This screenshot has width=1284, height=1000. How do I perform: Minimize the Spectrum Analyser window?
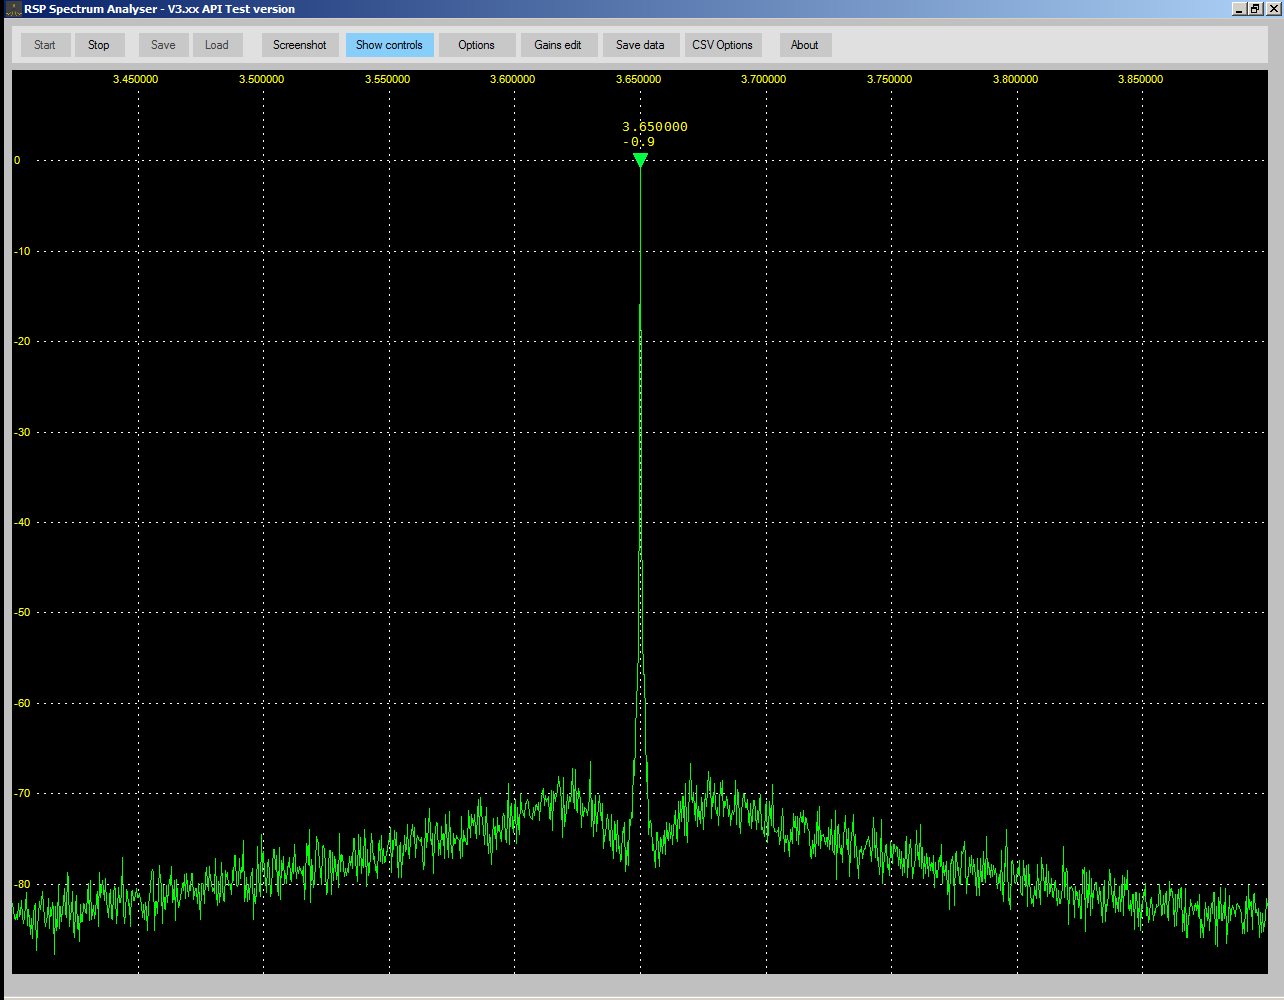[1239, 9]
